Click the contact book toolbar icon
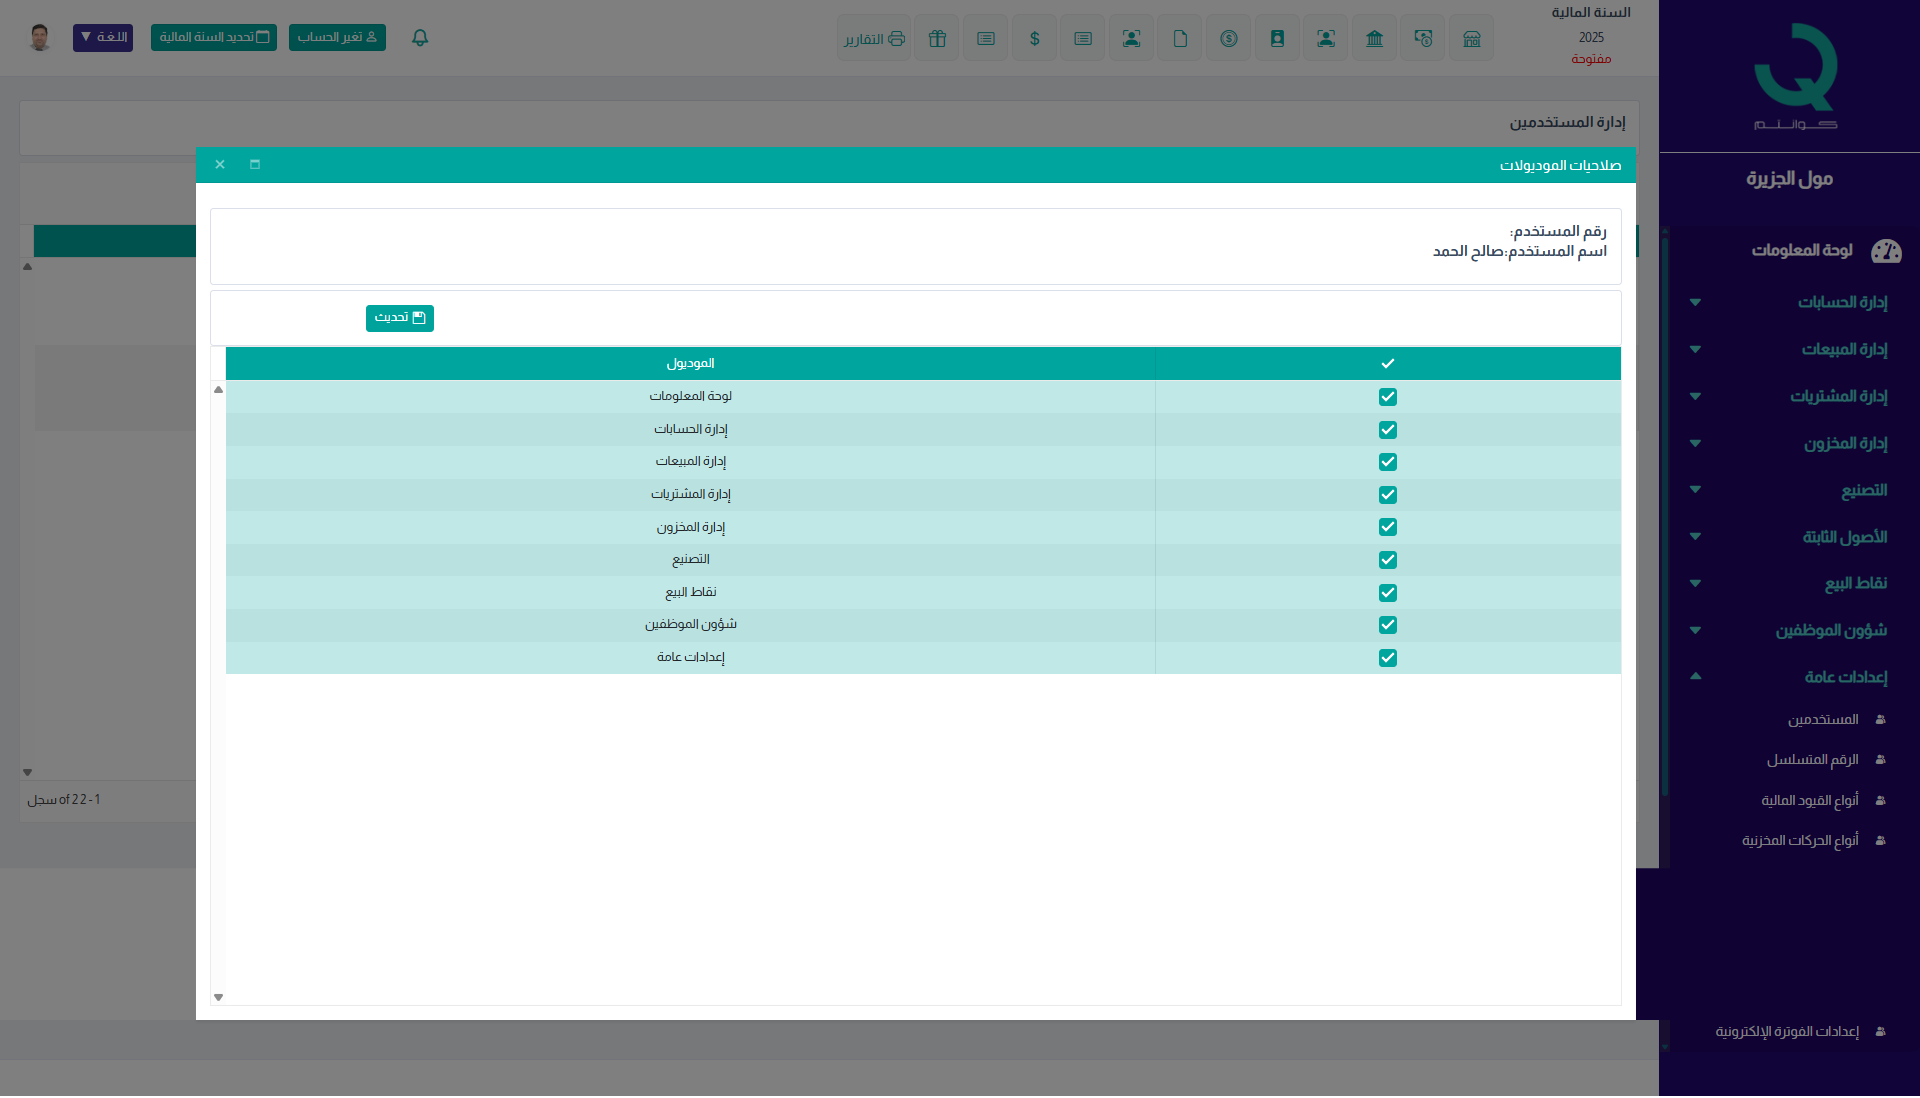Screen dimensions: 1920x1098 [1277, 39]
